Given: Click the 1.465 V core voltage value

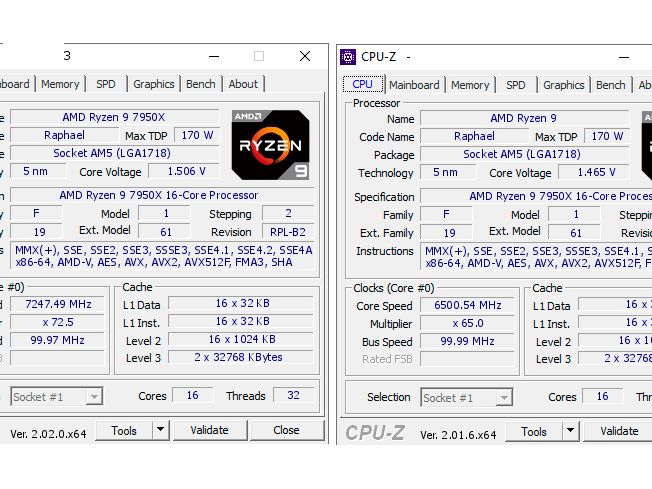Looking at the screenshot, I should tap(594, 172).
